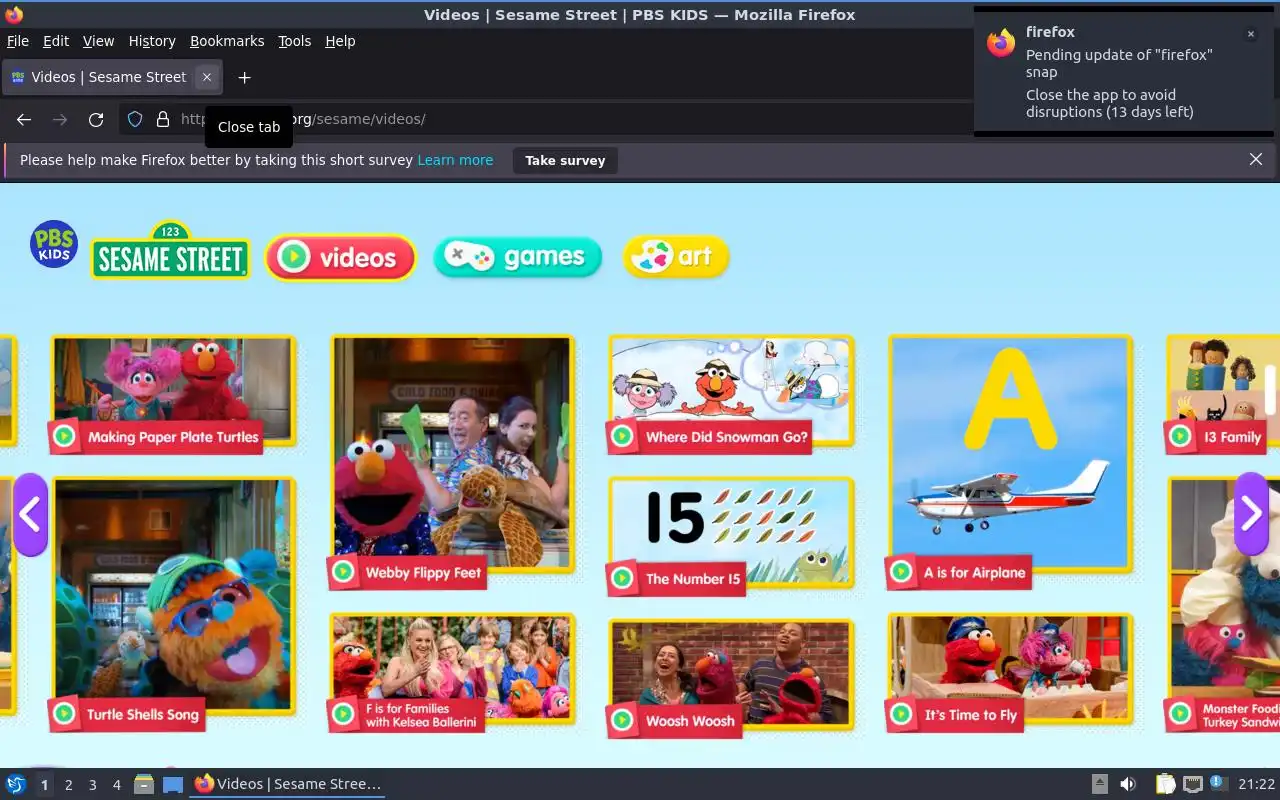Switch to workspace 3 in taskbar
Image resolution: width=1280 pixels, height=800 pixels.
point(92,785)
